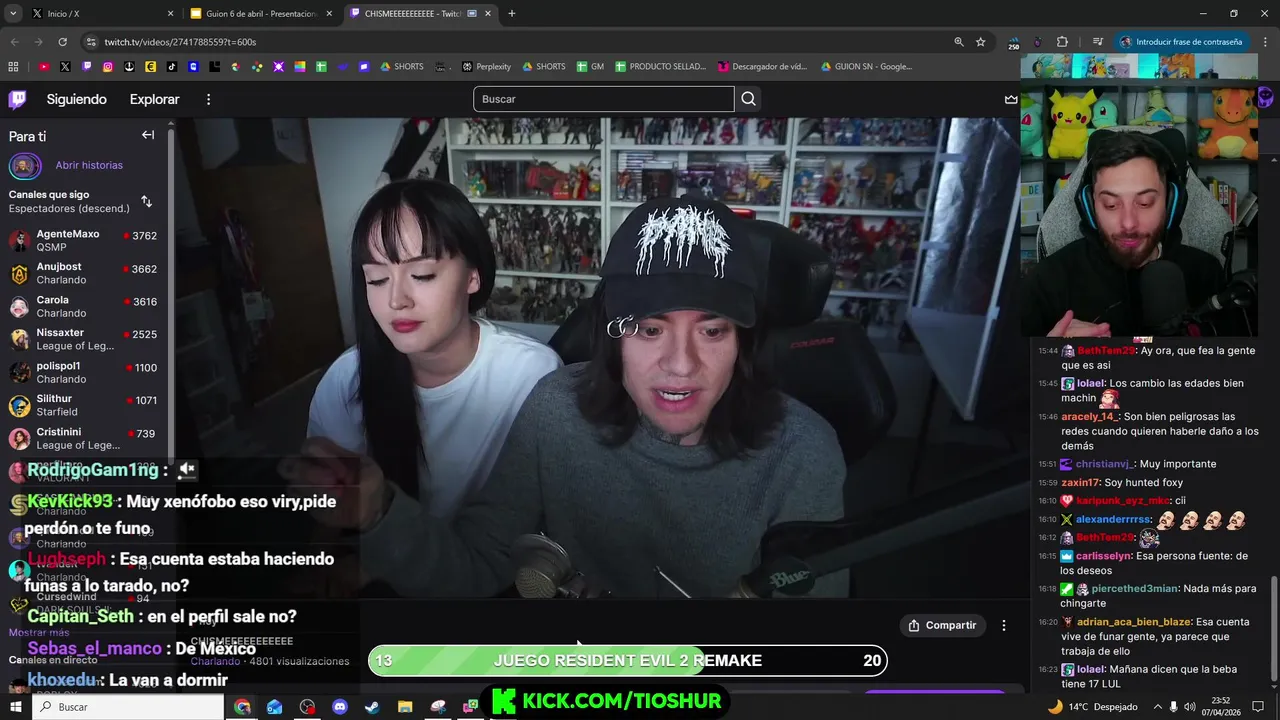Open AgenteMaxo channel in sidebar
The image size is (1280, 720).
tap(84, 241)
